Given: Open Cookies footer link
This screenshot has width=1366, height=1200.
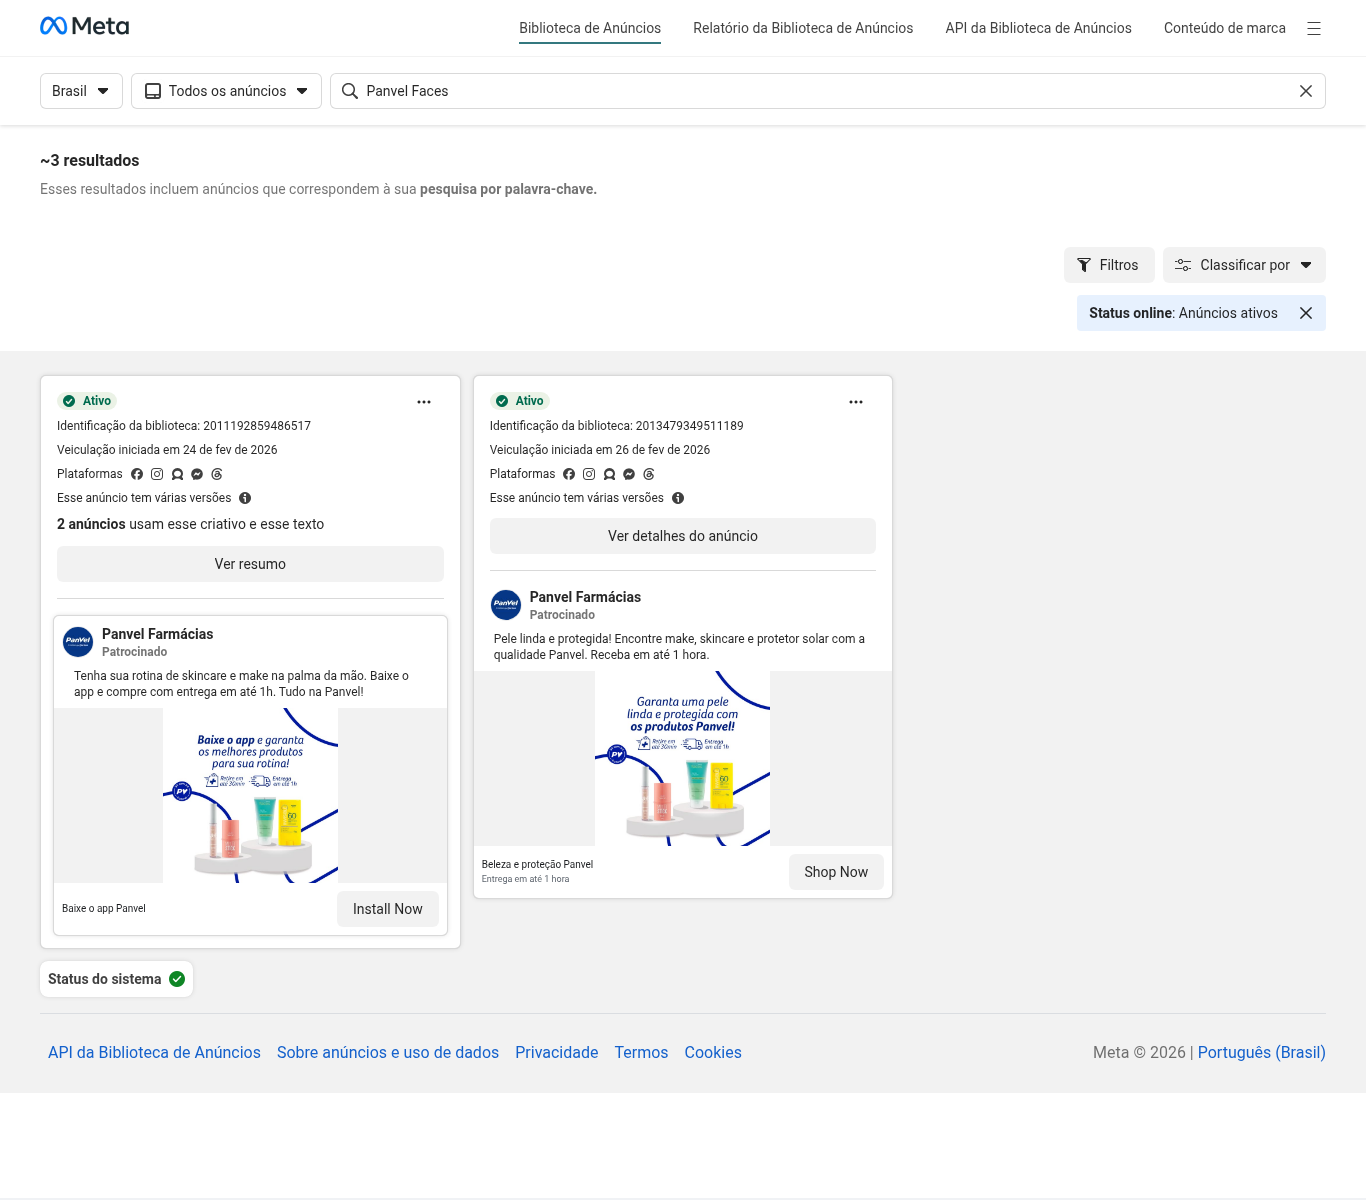Looking at the screenshot, I should click(x=713, y=1052).
